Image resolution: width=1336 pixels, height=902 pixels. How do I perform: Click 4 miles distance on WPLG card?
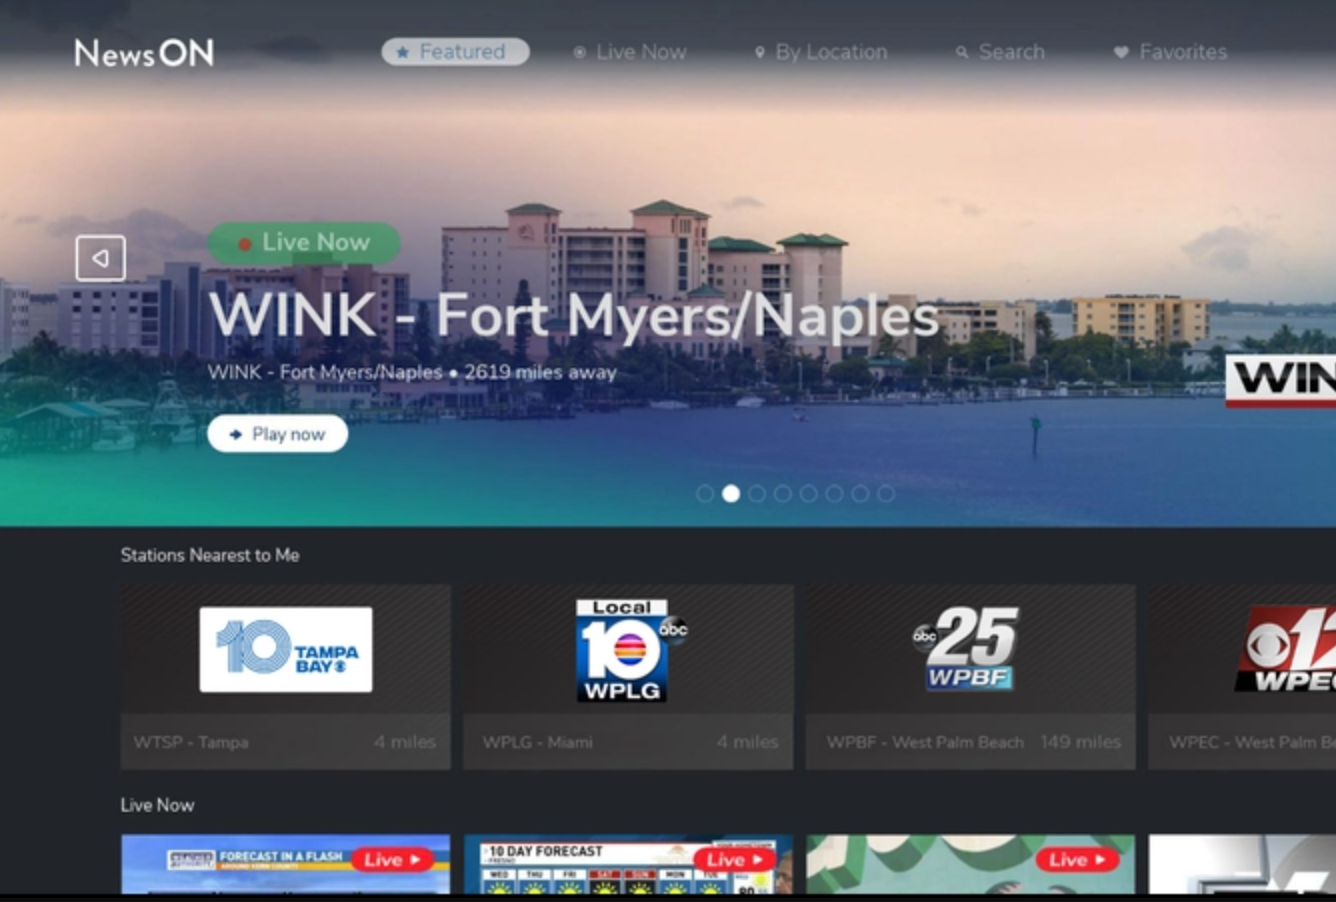747,742
